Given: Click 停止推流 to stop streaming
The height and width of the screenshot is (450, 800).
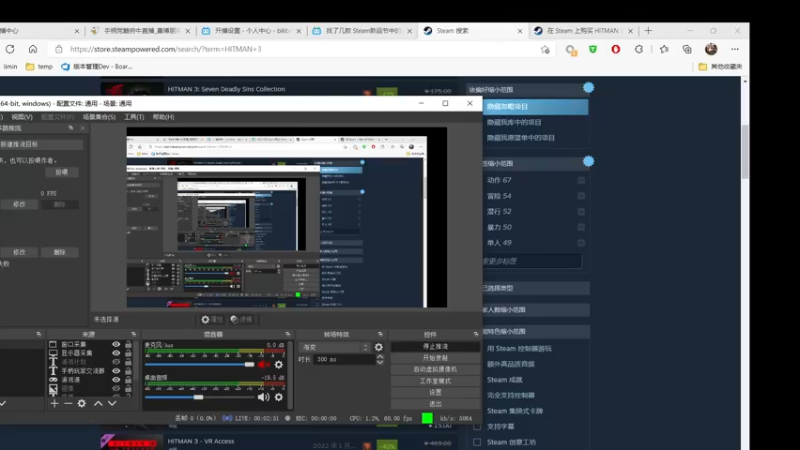Looking at the screenshot, I should pyautogui.click(x=435, y=346).
